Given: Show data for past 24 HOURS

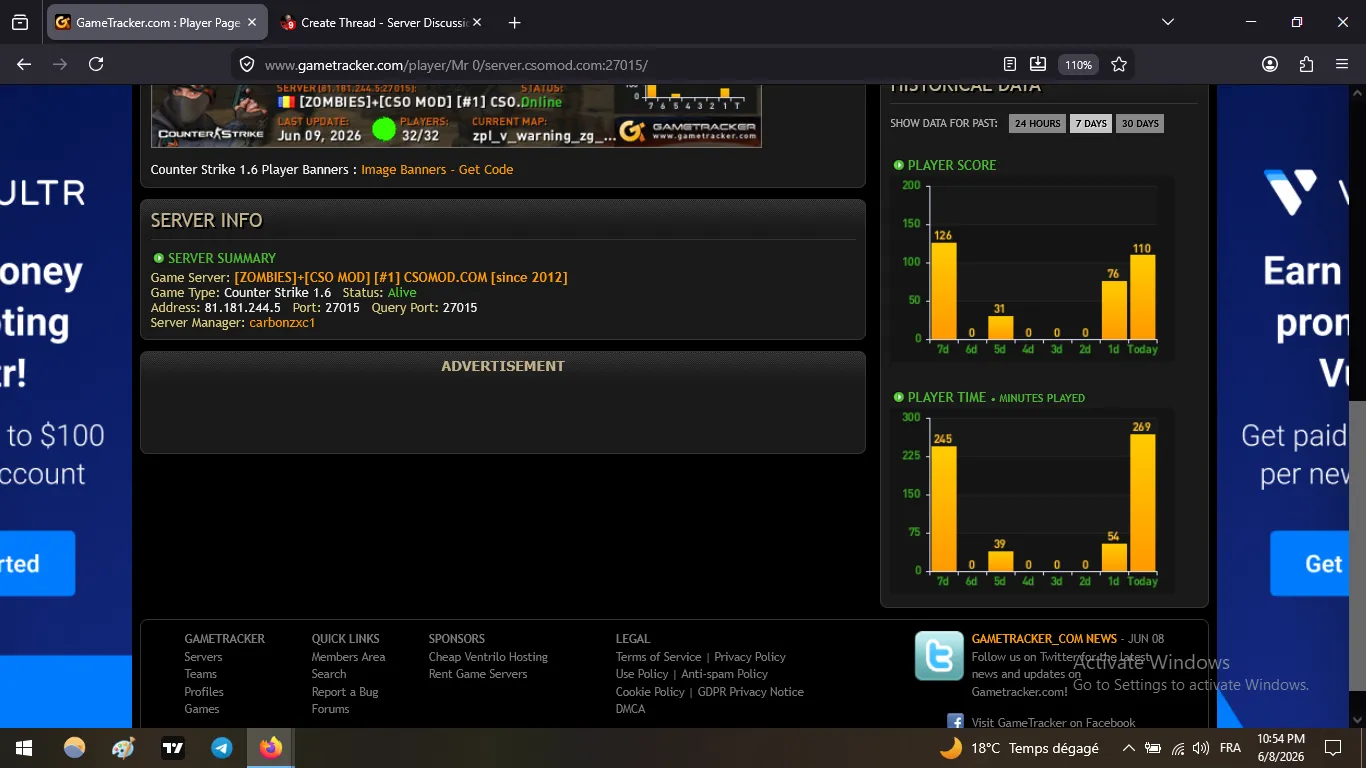Looking at the screenshot, I should pos(1037,124).
